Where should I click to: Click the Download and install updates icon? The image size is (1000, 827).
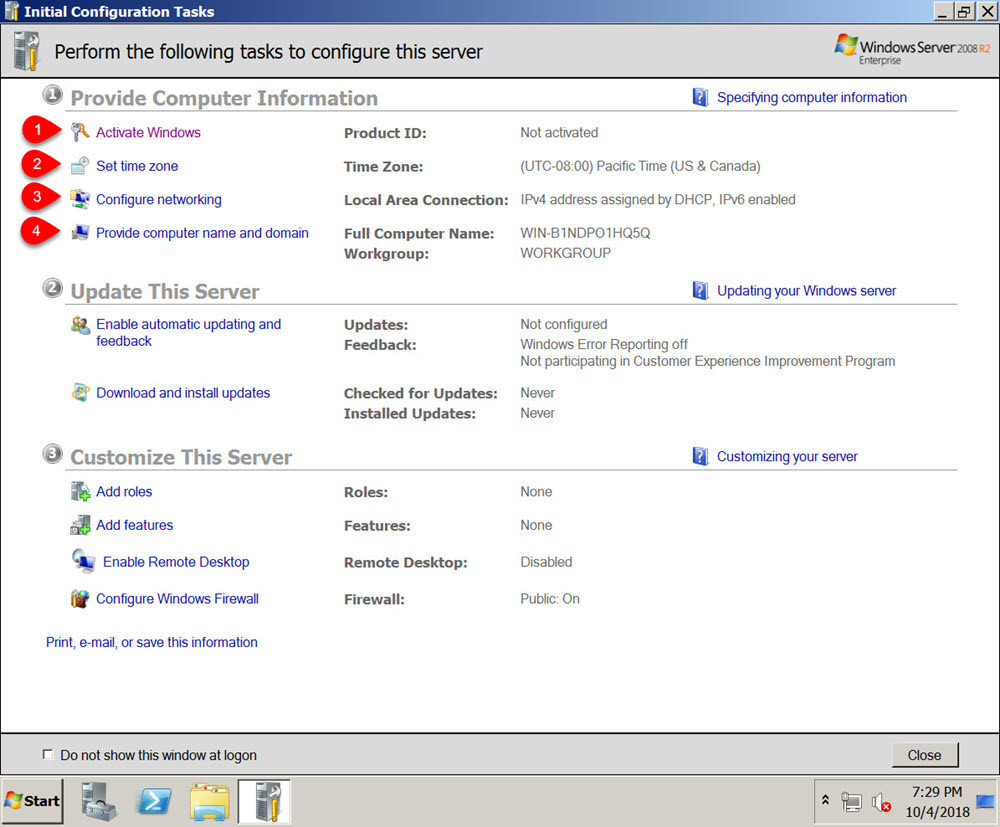(80, 392)
